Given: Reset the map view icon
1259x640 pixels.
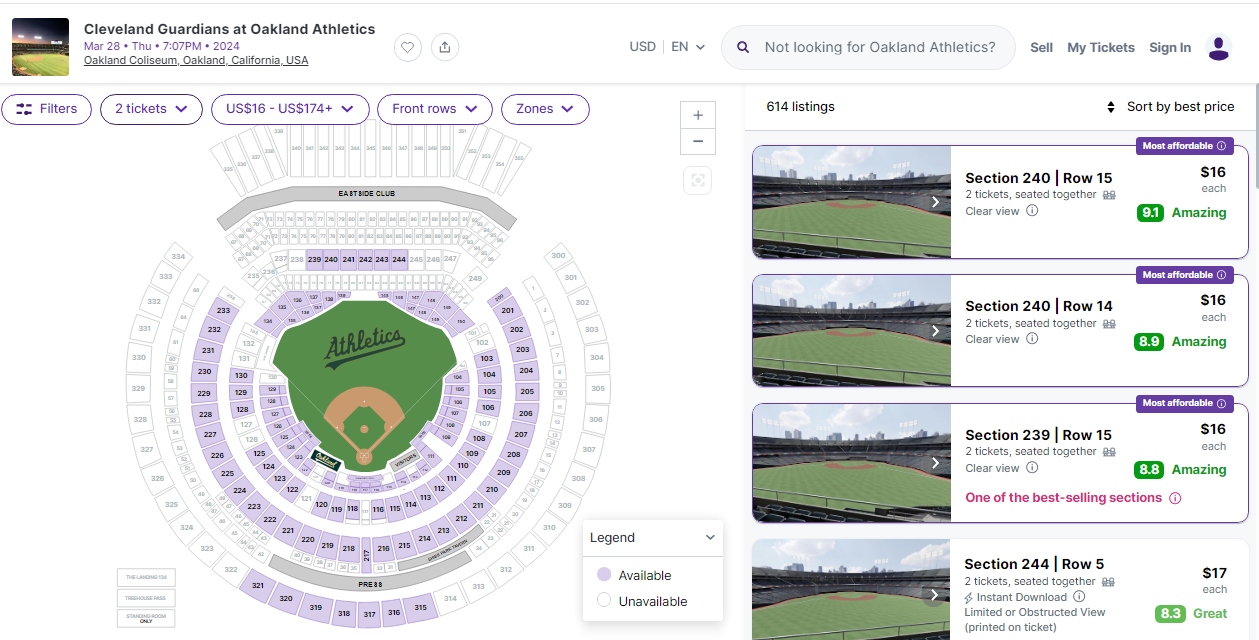Looking at the screenshot, I should (x=697, y=180).
